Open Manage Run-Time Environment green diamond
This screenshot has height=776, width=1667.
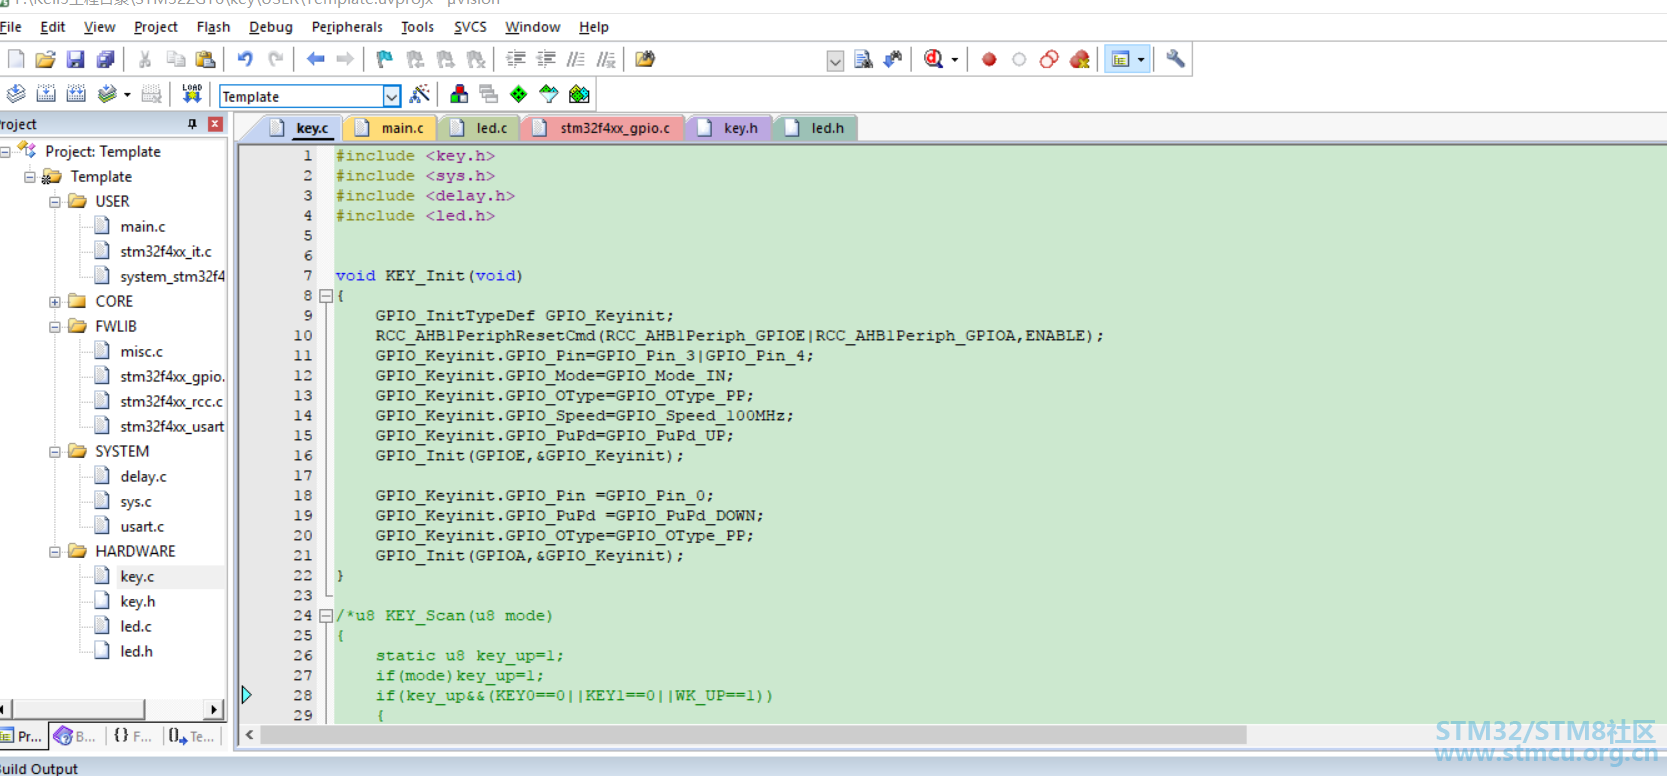click(x=519, y=95)
